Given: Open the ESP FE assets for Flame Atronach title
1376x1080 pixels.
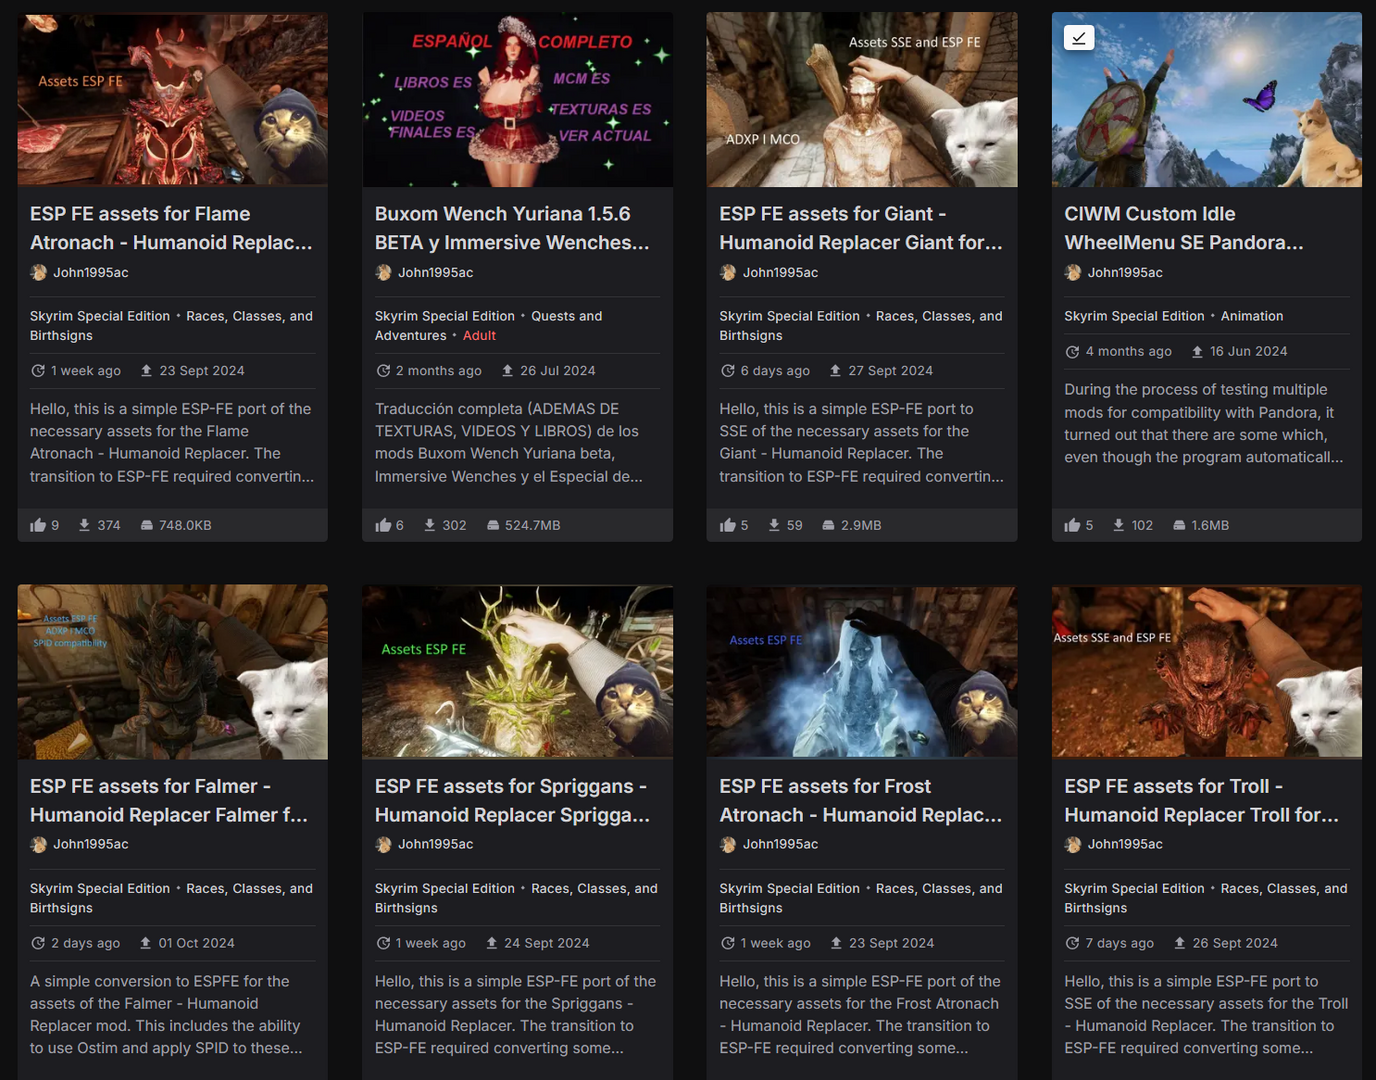Looking at the screenshot, I should pyautogui.click(x=171, y=228).
